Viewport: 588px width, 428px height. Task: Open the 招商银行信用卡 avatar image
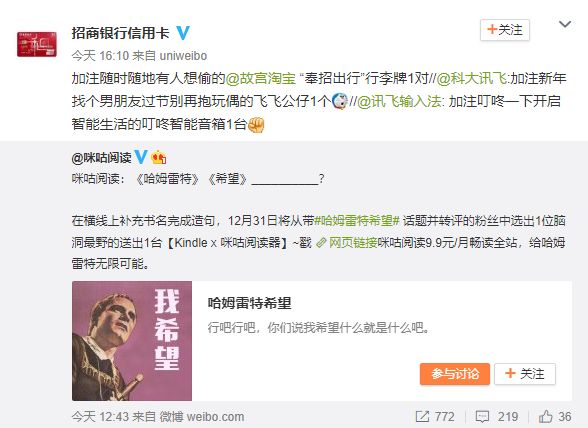click(37, 44)
